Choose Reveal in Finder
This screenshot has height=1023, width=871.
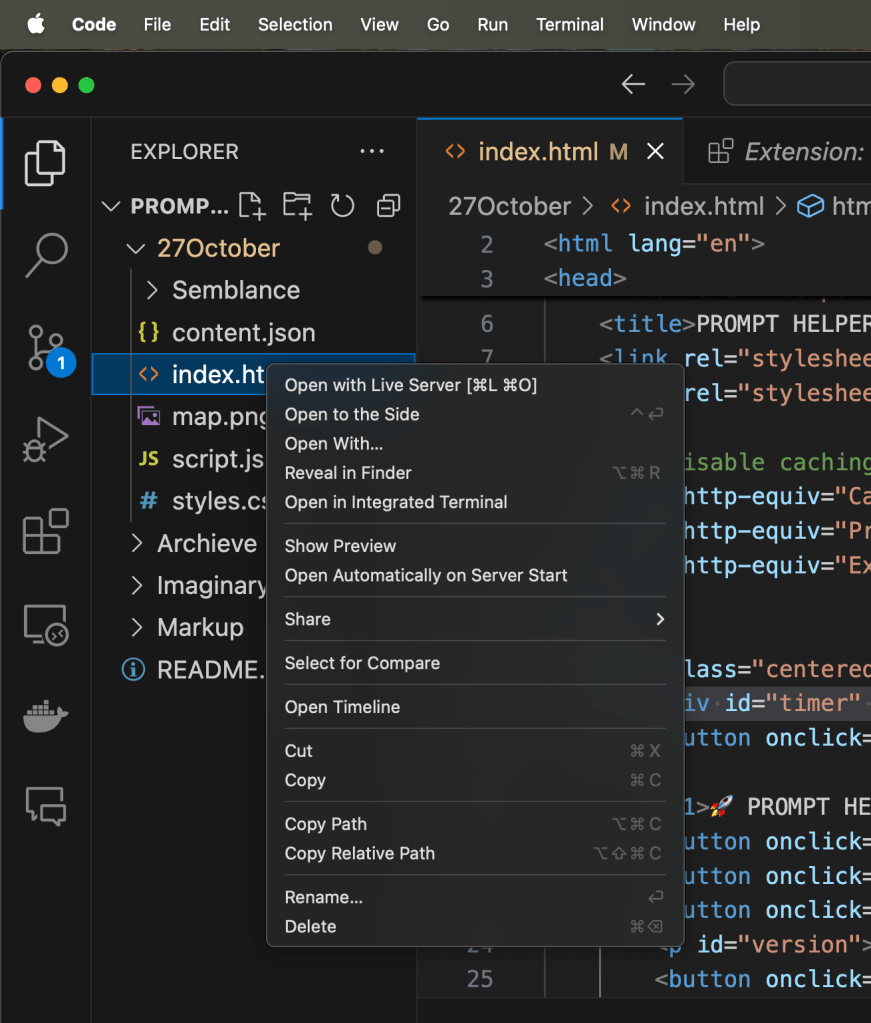(475, 473)
